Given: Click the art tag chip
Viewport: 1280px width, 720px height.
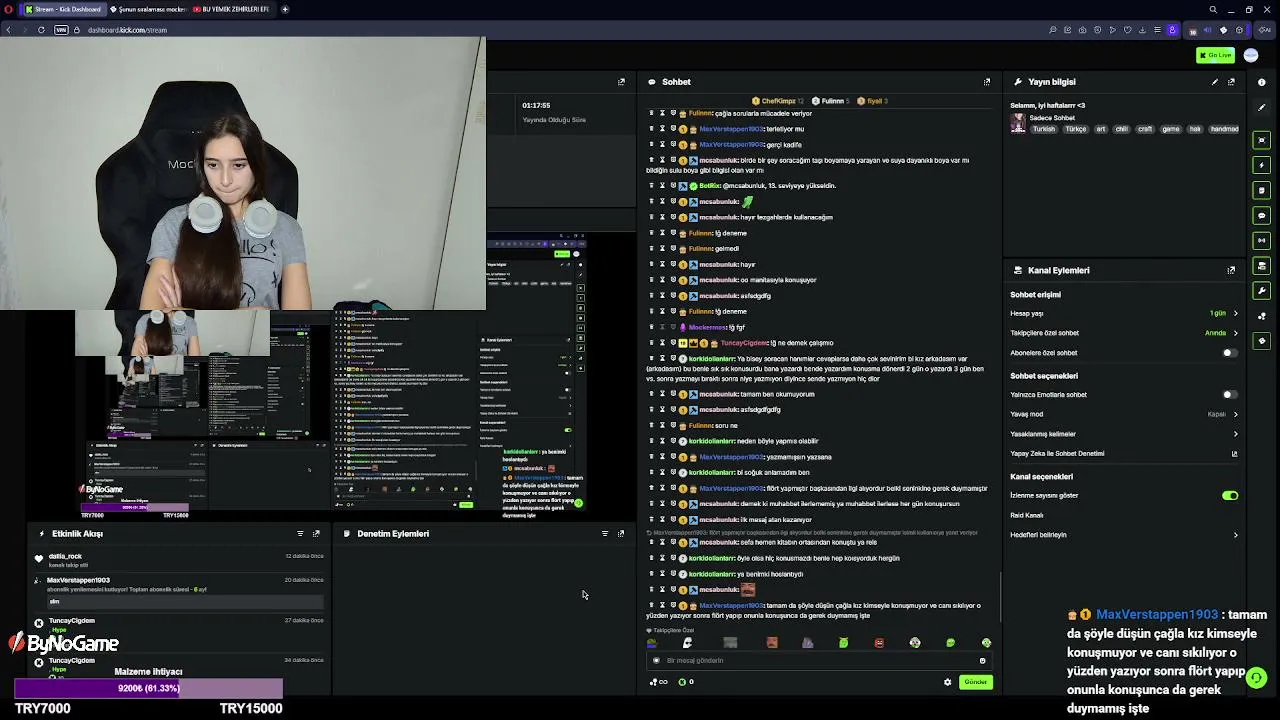Looking at the screenshot, I should (1101, 129).
